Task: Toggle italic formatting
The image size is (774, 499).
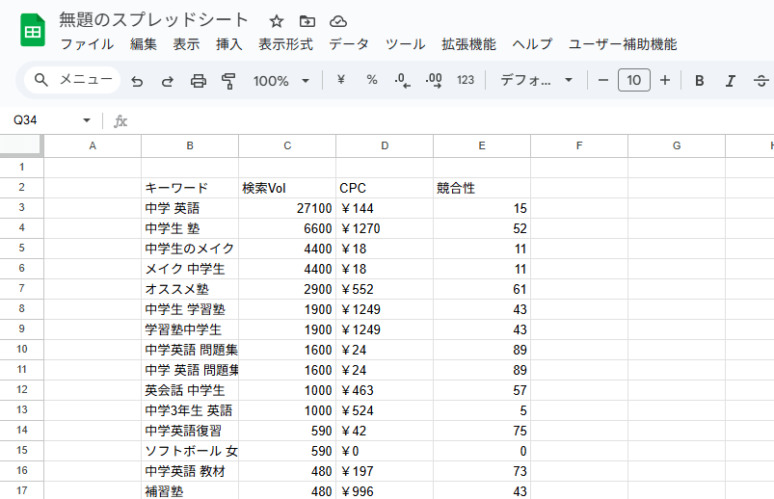Action: 730,80
